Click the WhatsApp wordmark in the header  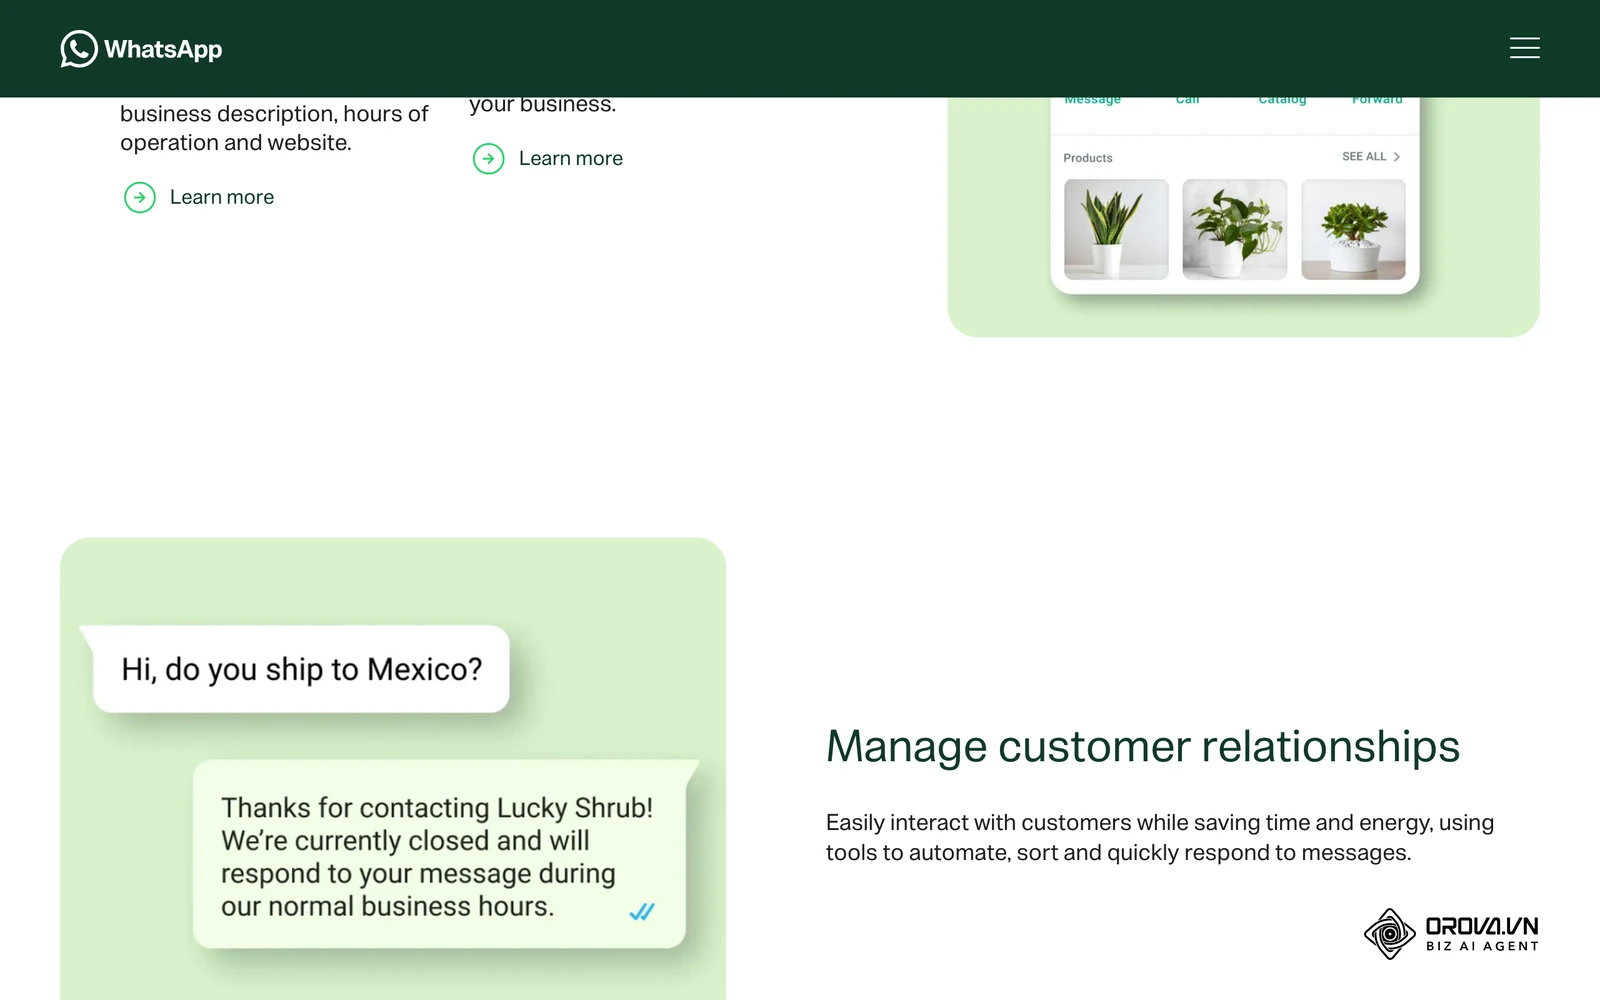click(x=163, y=50)
